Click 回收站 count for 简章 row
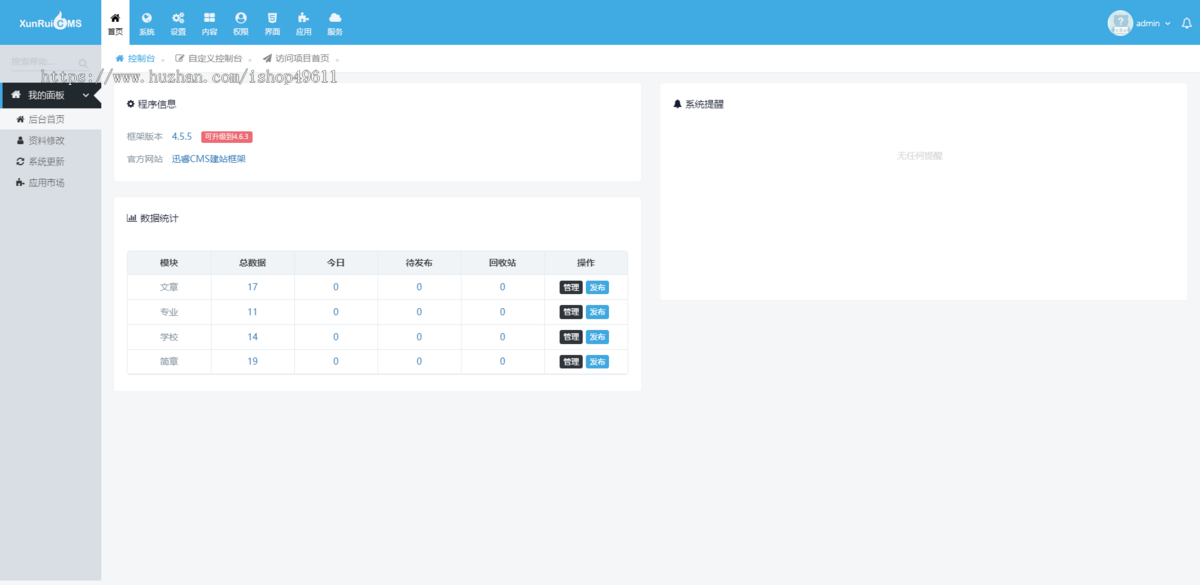The image size is (1200, 585). (502, 362)
